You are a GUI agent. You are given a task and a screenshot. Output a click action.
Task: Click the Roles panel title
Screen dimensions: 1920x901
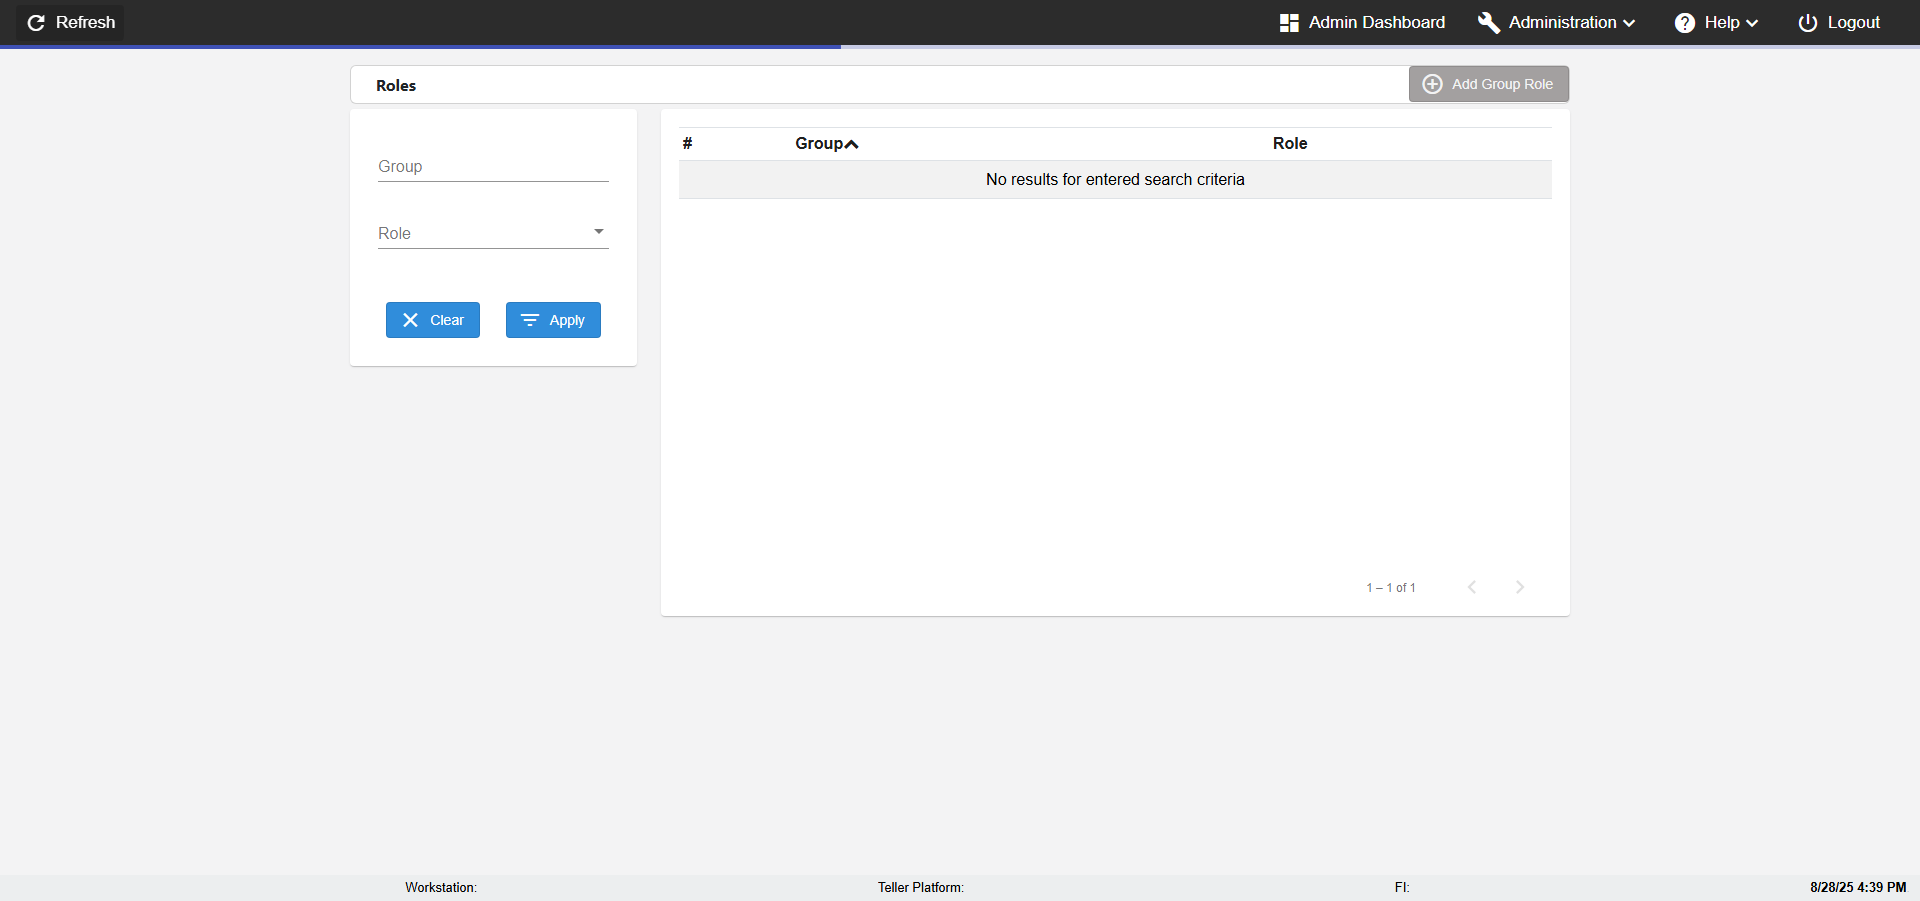click(x=396, y=86)
